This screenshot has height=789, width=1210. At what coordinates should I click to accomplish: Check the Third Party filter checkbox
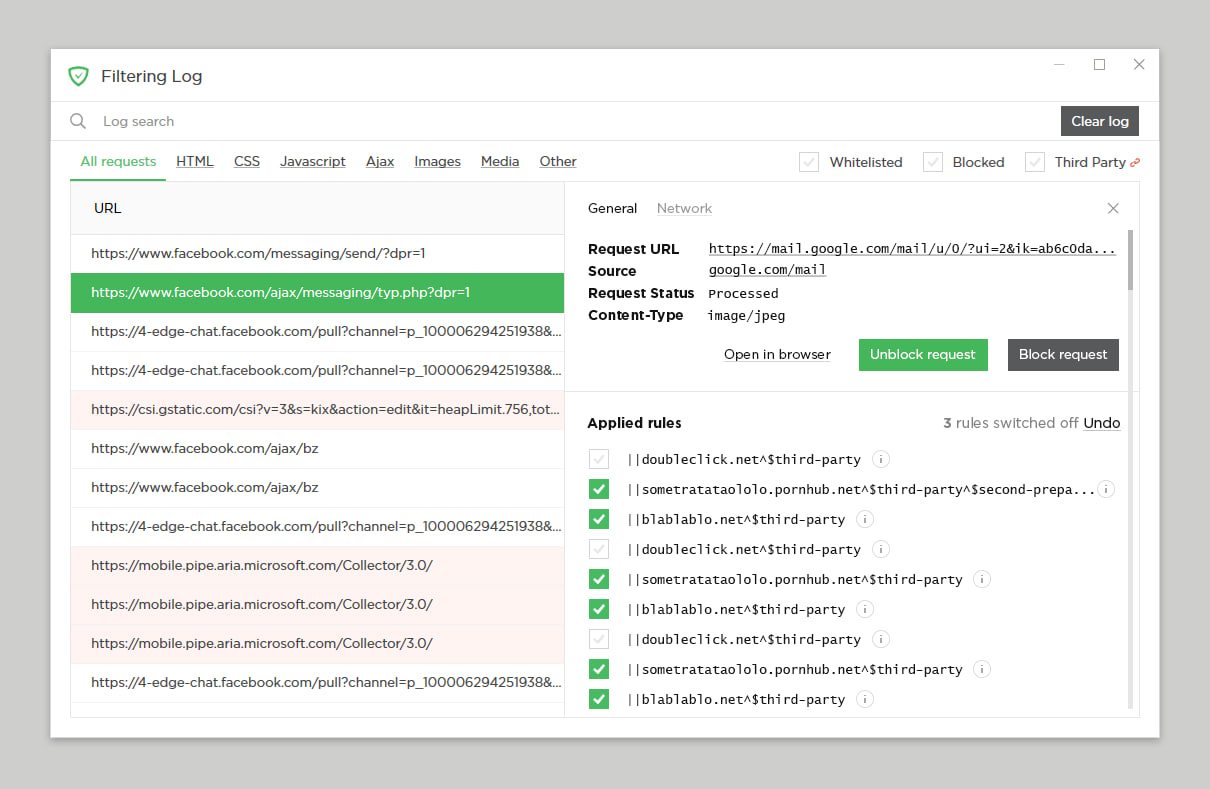(x=1035, y=162)
